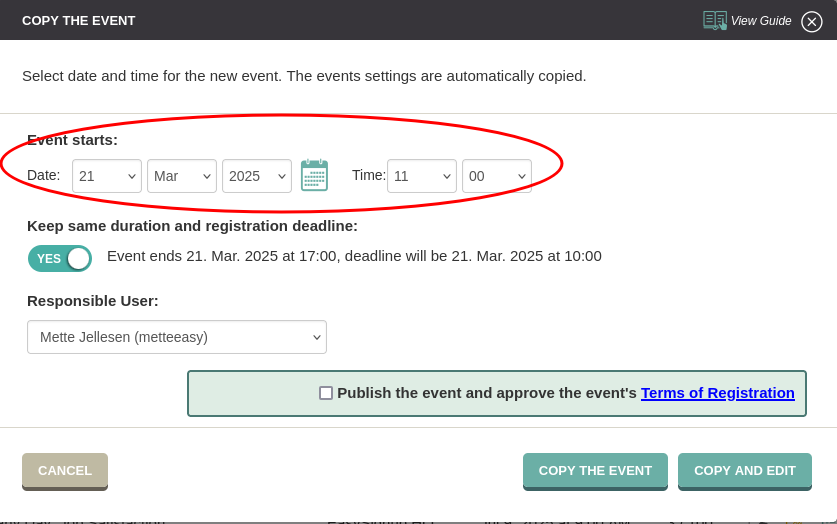Screen dimensions: 837x524
Task: Click the Copy and Edit button
Action: 745,471
